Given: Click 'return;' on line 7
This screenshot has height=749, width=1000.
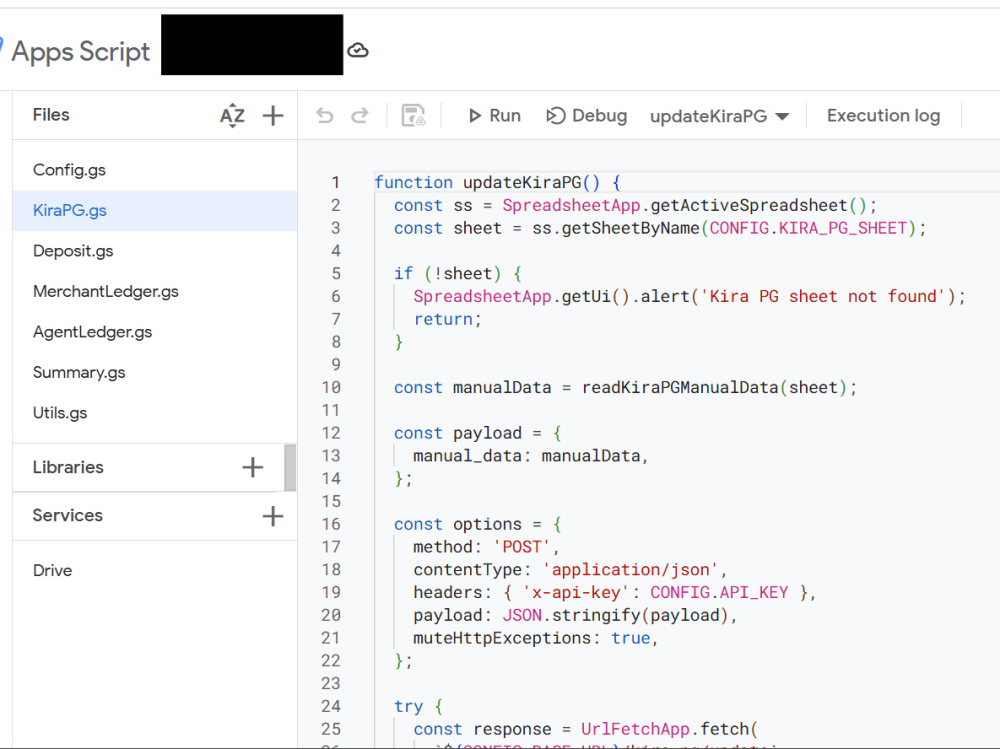Looking at the screenshot, I should coord(448,319).
